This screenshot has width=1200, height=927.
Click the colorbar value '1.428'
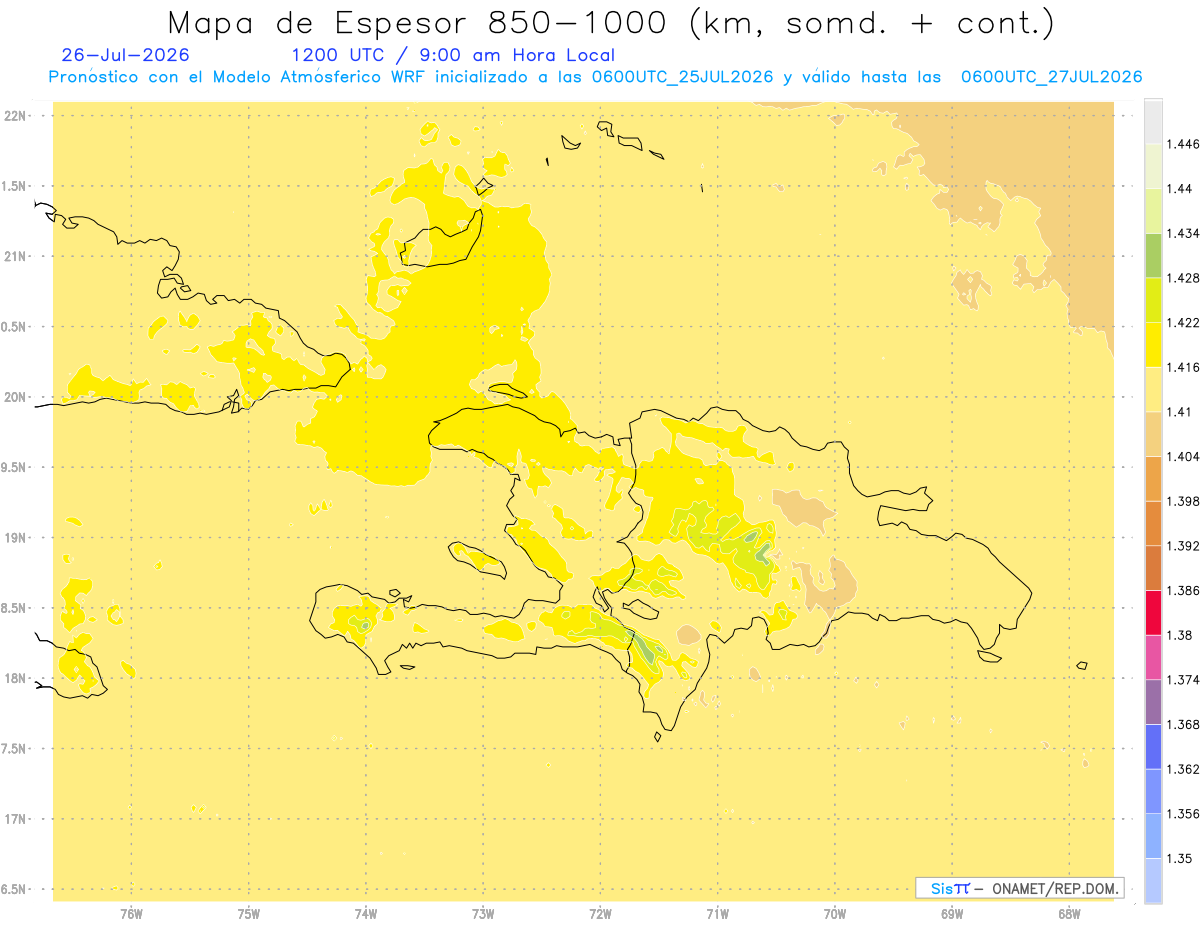[1182, 278]
